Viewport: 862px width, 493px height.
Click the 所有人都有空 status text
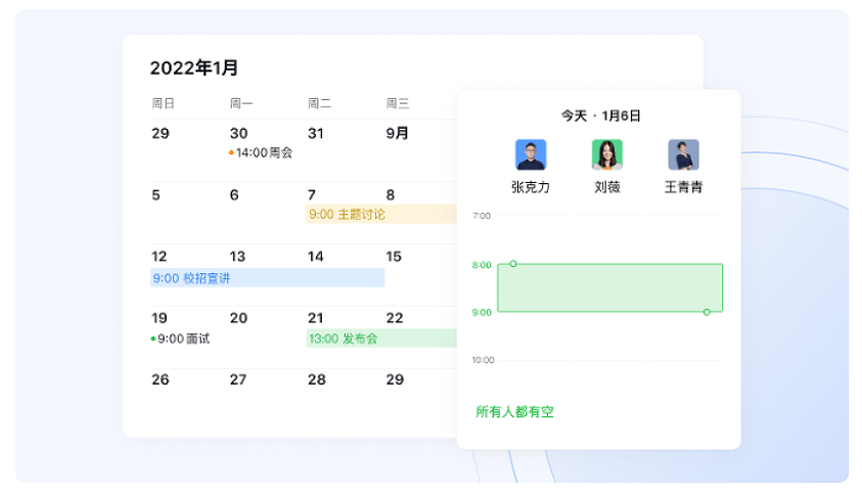(514, 411)
